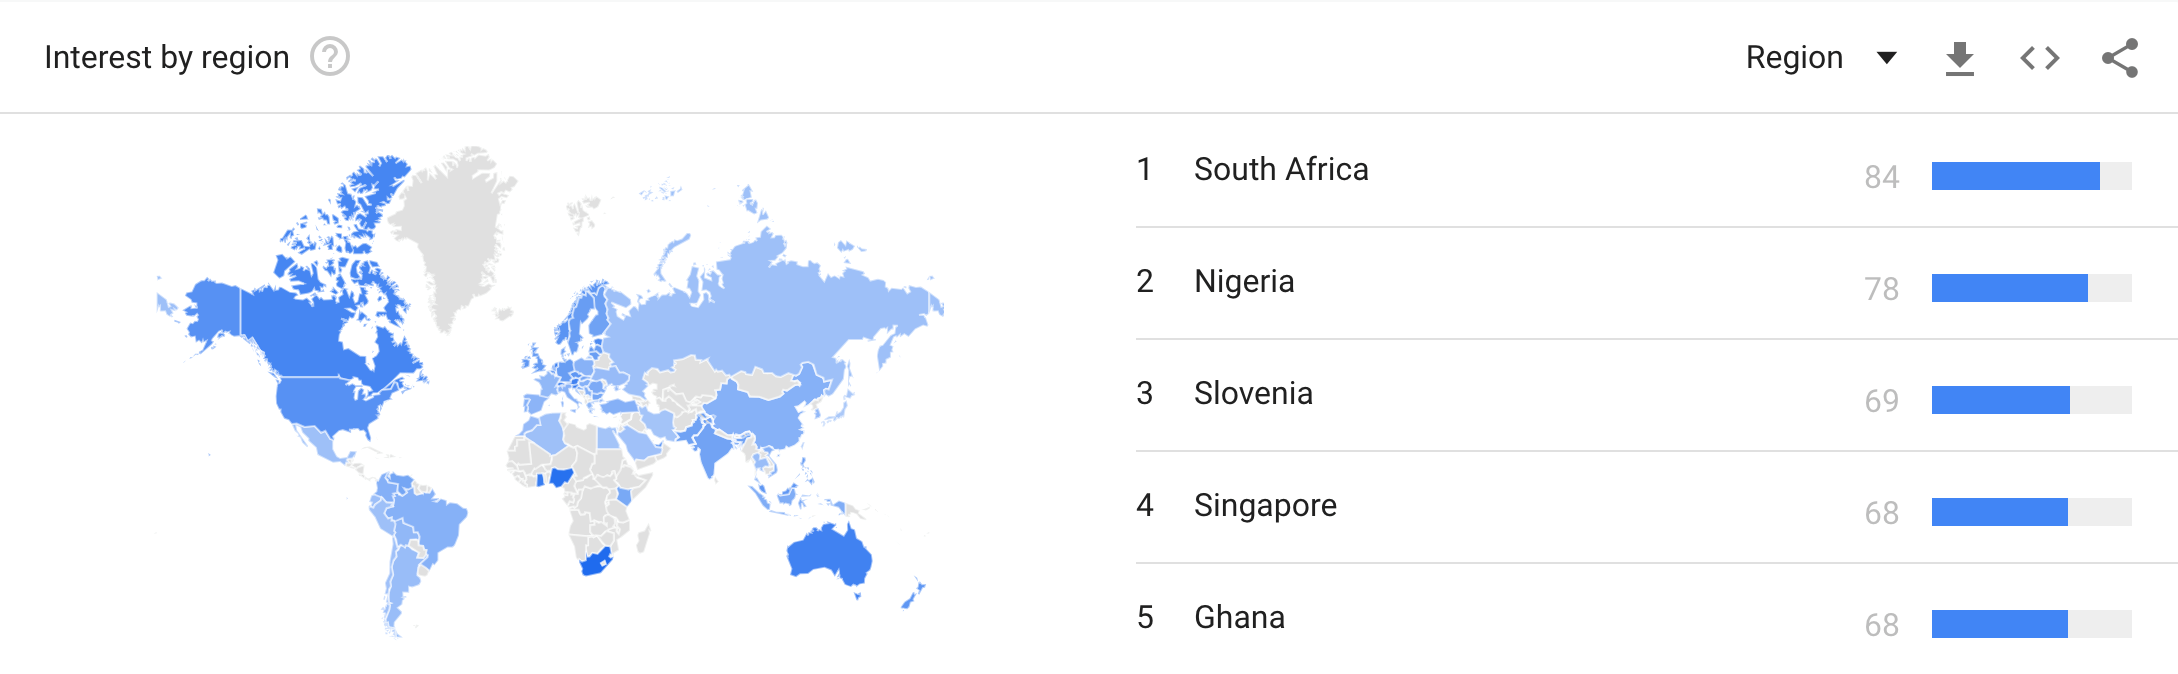Viewport: 2178px width, 674px height.
Task: Click Nigeria's blue interest bar
Action: click(2009, 288)
